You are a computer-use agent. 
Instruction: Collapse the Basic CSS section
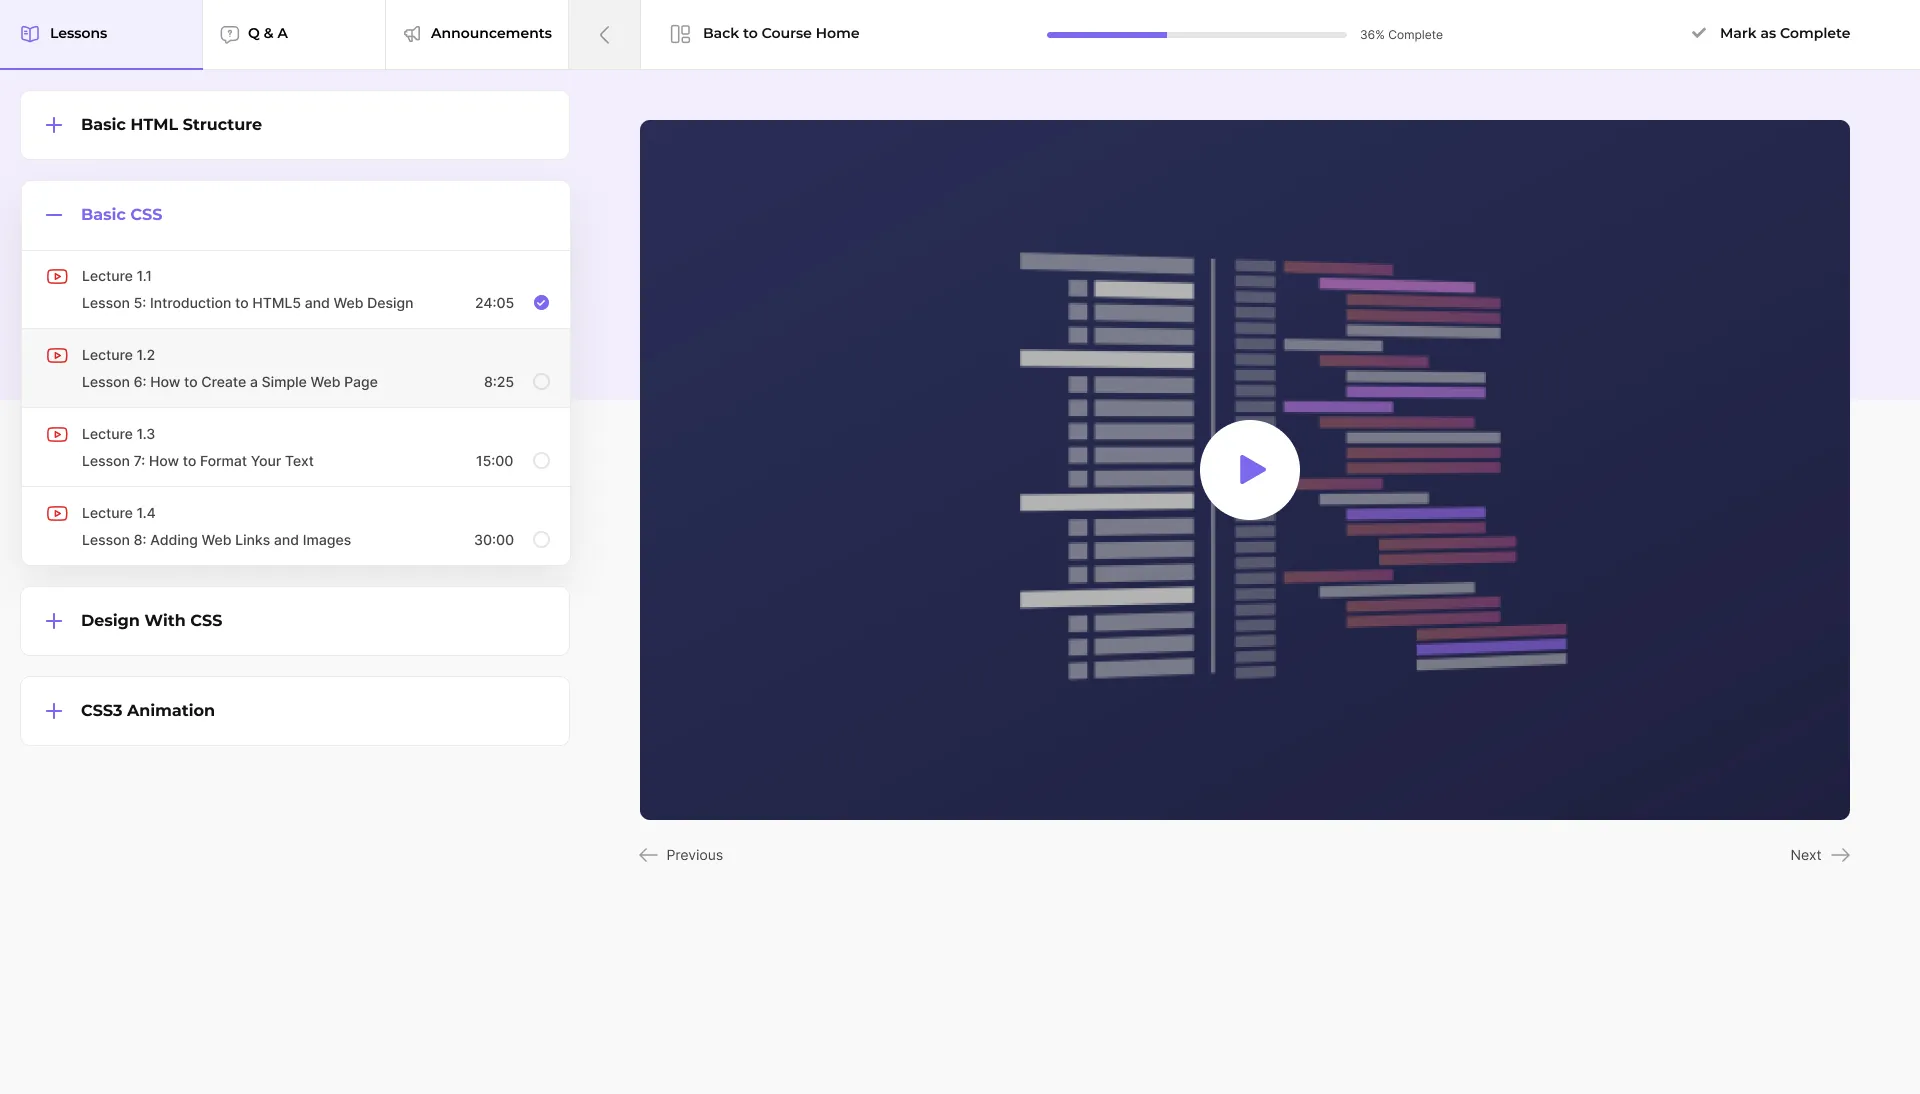coord(295,215)
